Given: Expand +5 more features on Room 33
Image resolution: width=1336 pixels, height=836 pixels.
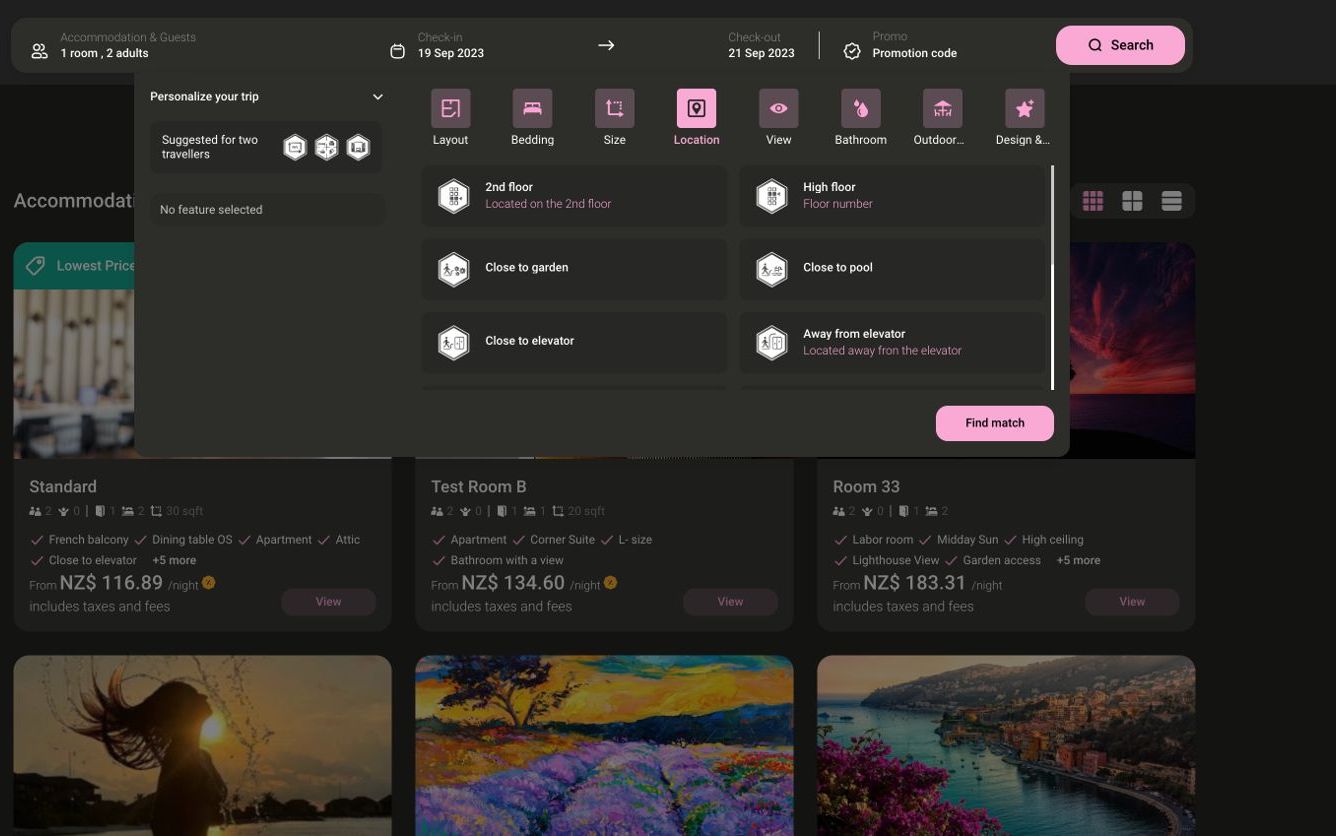Looking at the screenshot, I should point(1078,561).
